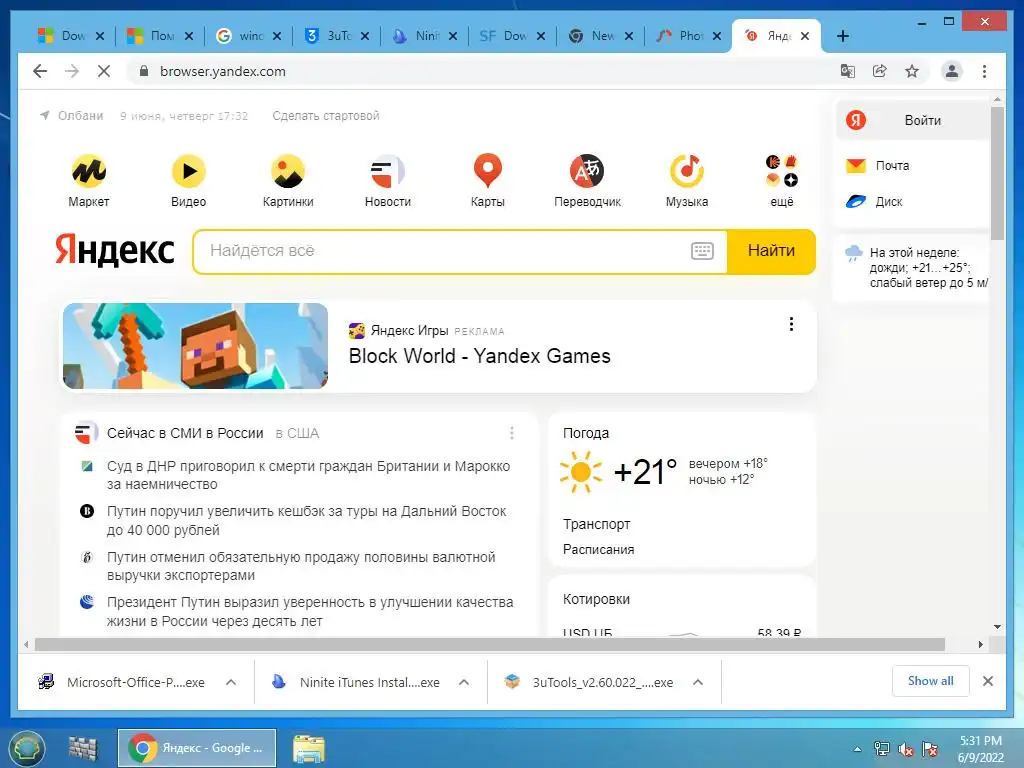Click the Windows Start button
1024x768 pixels.
click(x=26, y=748)
